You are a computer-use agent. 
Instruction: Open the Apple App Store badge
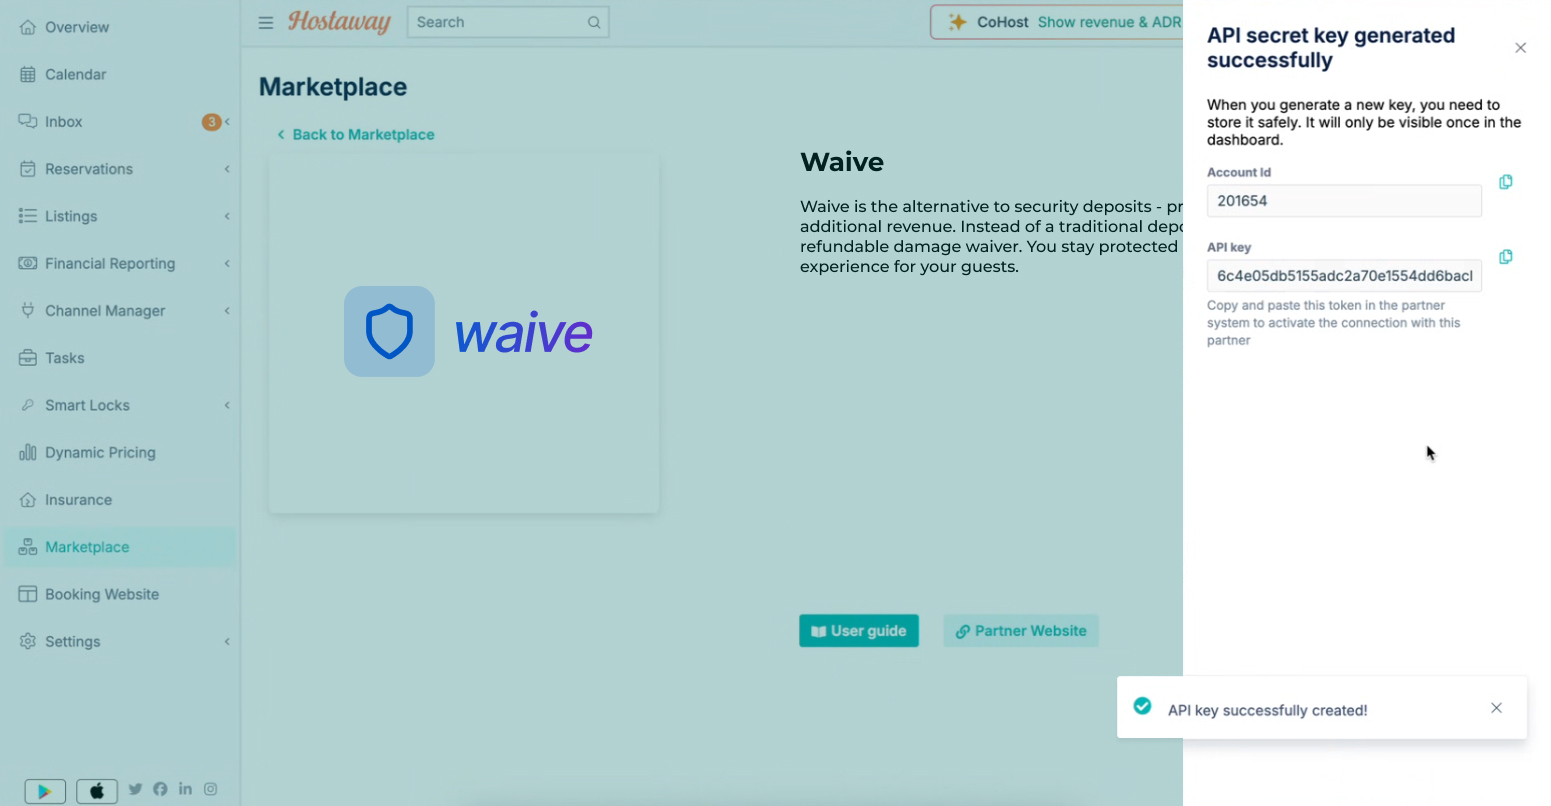[97, 790]
